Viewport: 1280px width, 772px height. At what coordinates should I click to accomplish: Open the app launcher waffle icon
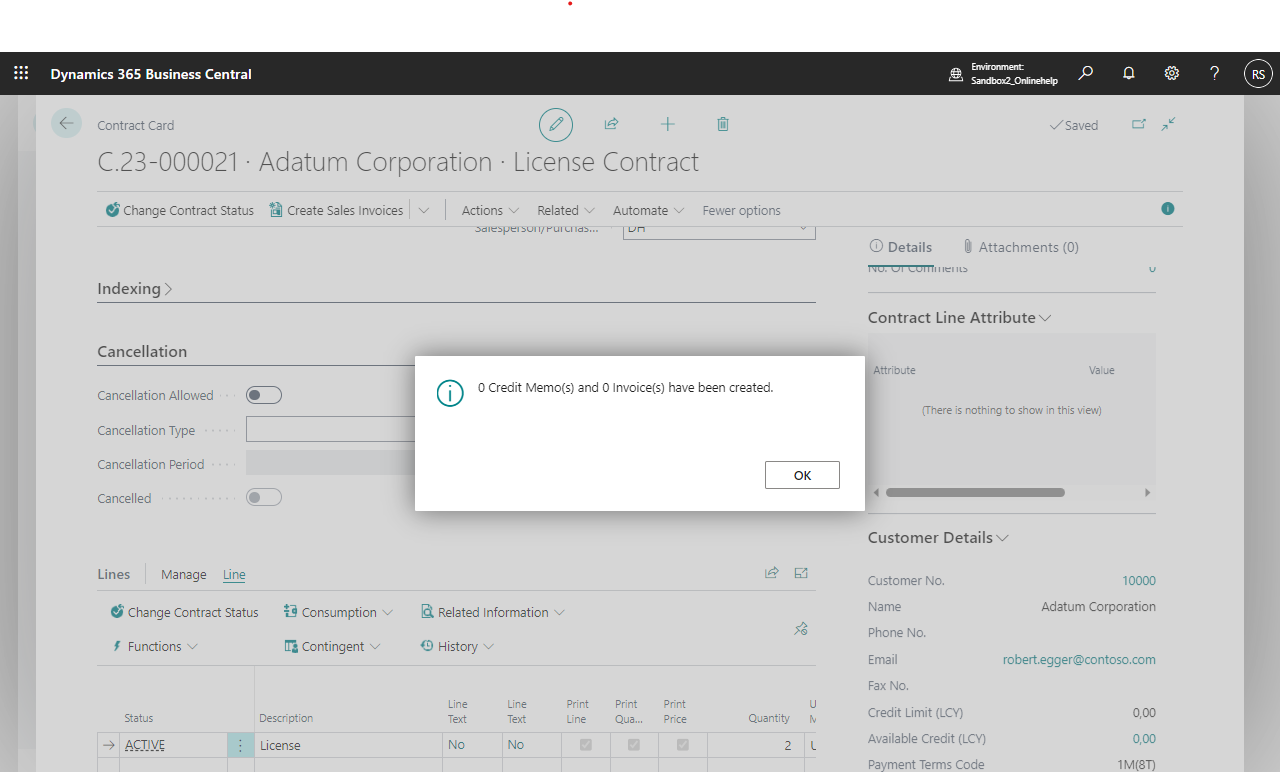21,74
